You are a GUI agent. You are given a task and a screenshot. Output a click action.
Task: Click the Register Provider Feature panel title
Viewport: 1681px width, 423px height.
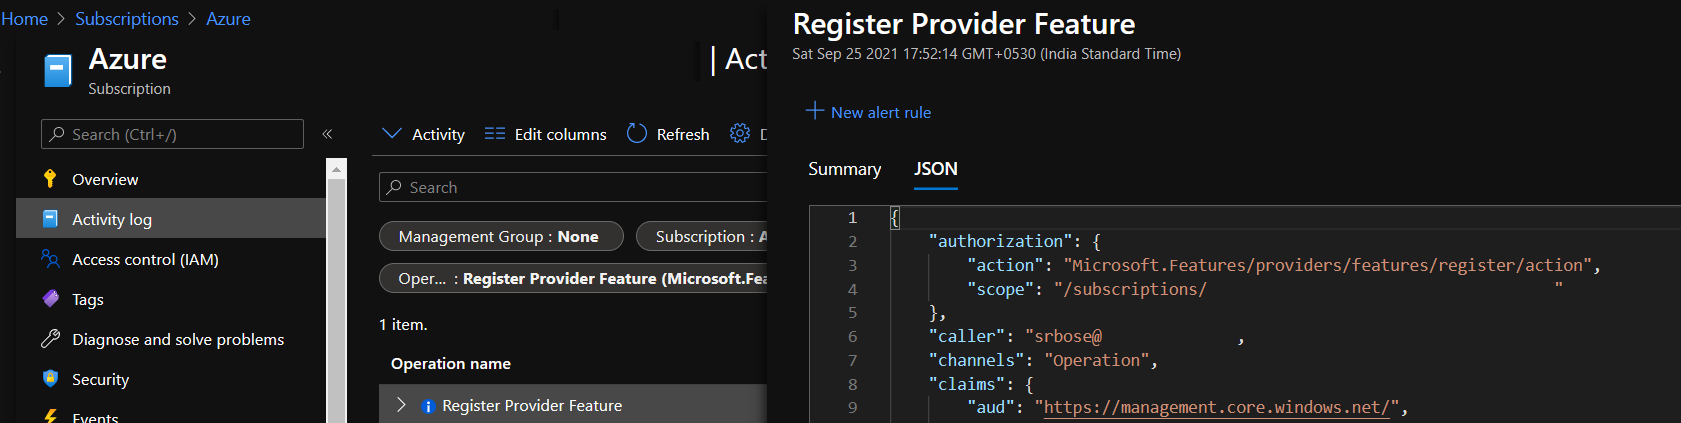coord(964,24)
